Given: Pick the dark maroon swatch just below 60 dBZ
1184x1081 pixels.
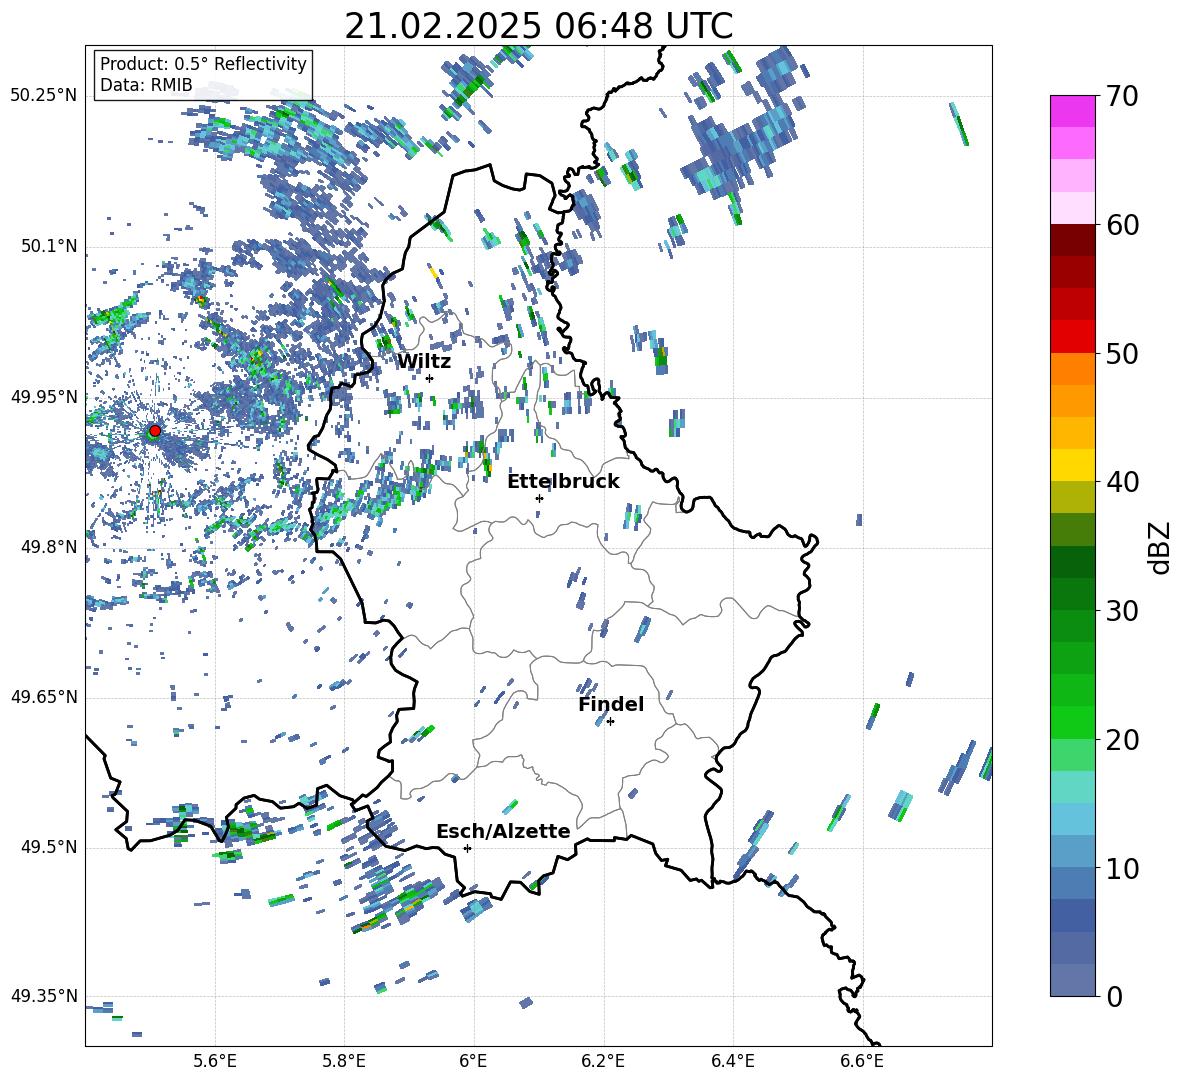Looking at the screenshot, I should [1072, 240].
